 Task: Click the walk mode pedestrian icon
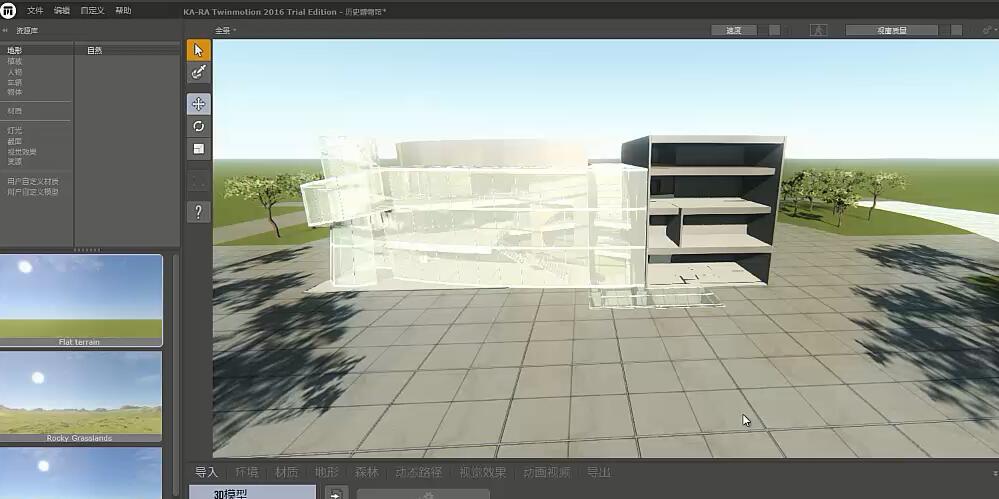tap(819, 30)
